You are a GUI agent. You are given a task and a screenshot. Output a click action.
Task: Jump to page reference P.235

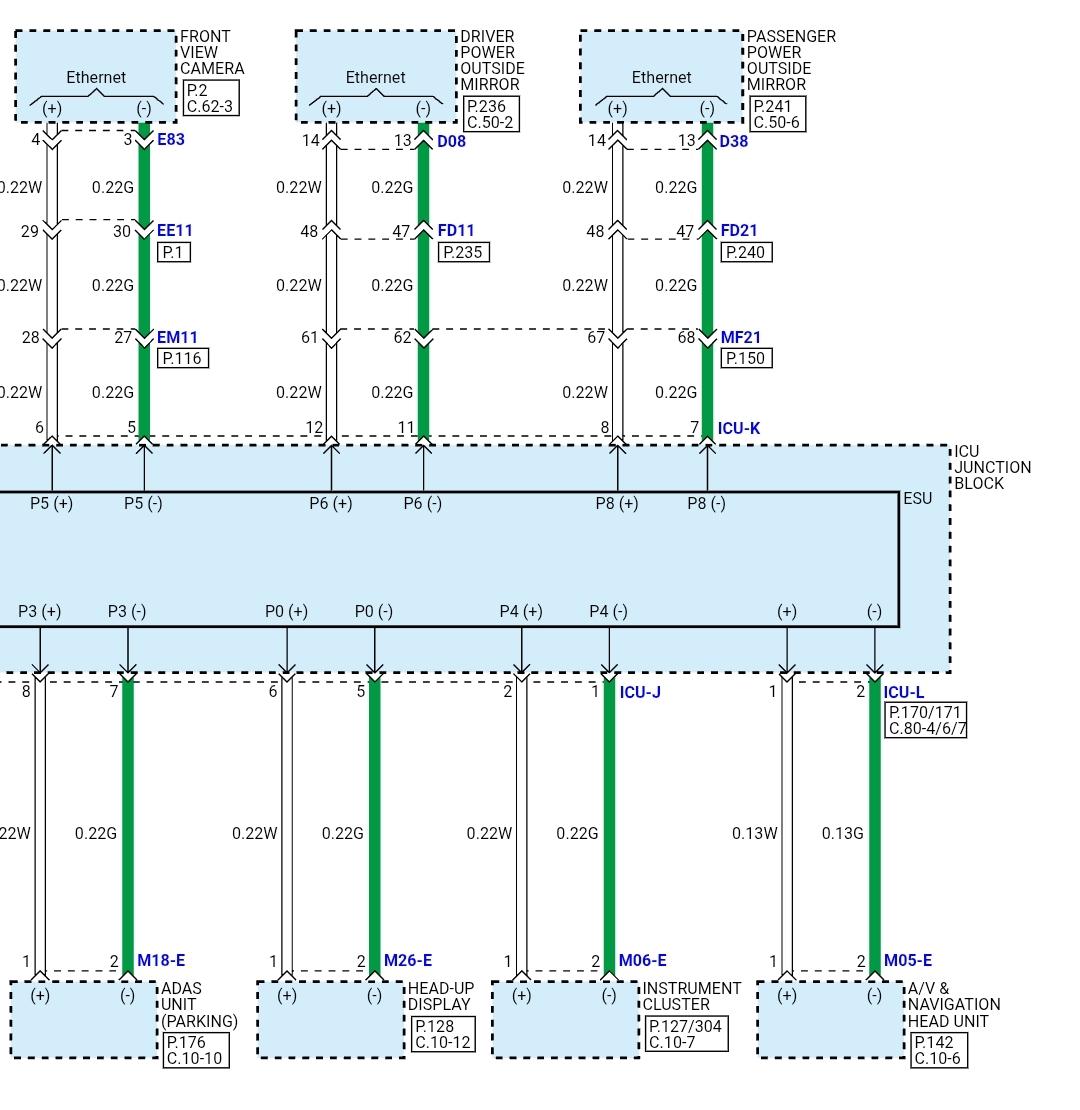[464, 252]
